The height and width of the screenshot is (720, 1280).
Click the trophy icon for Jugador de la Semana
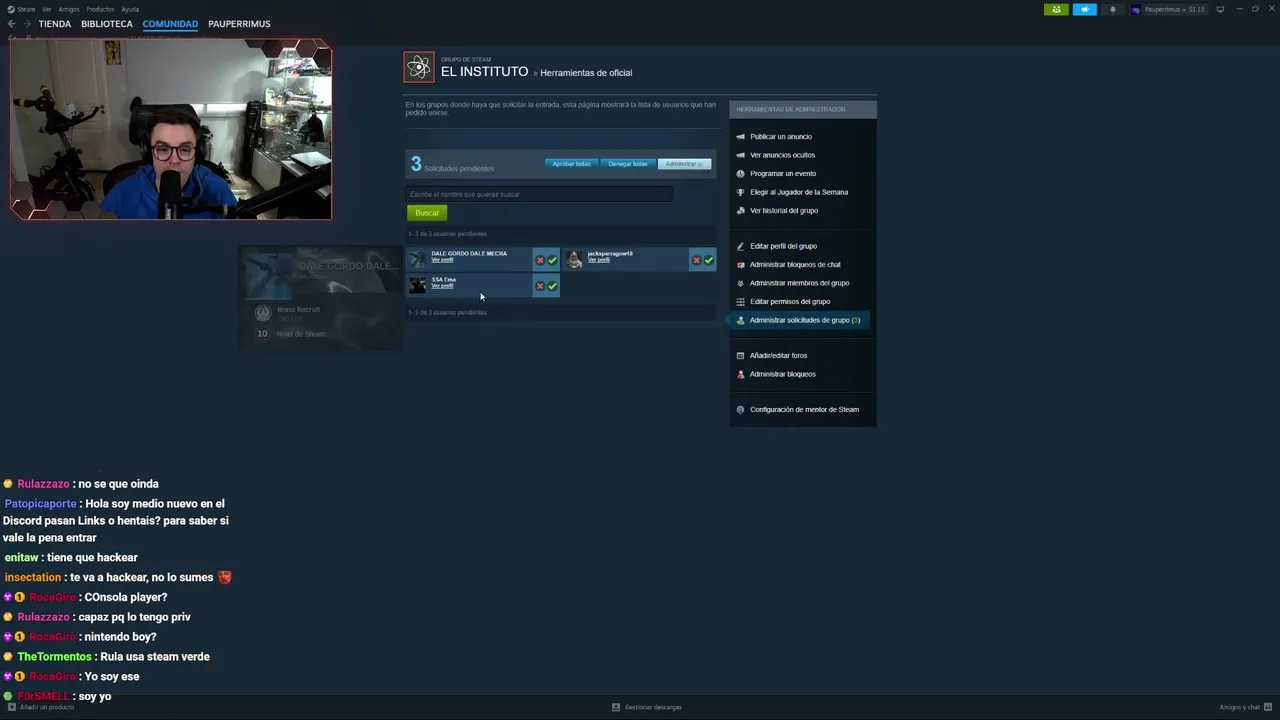740,192
